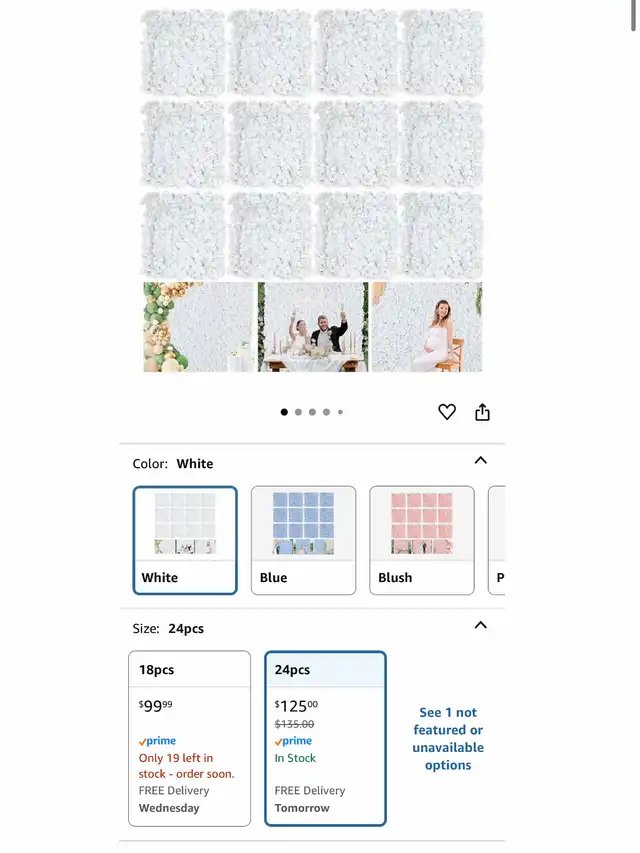Click the Color: White heading

pos(173,463)
